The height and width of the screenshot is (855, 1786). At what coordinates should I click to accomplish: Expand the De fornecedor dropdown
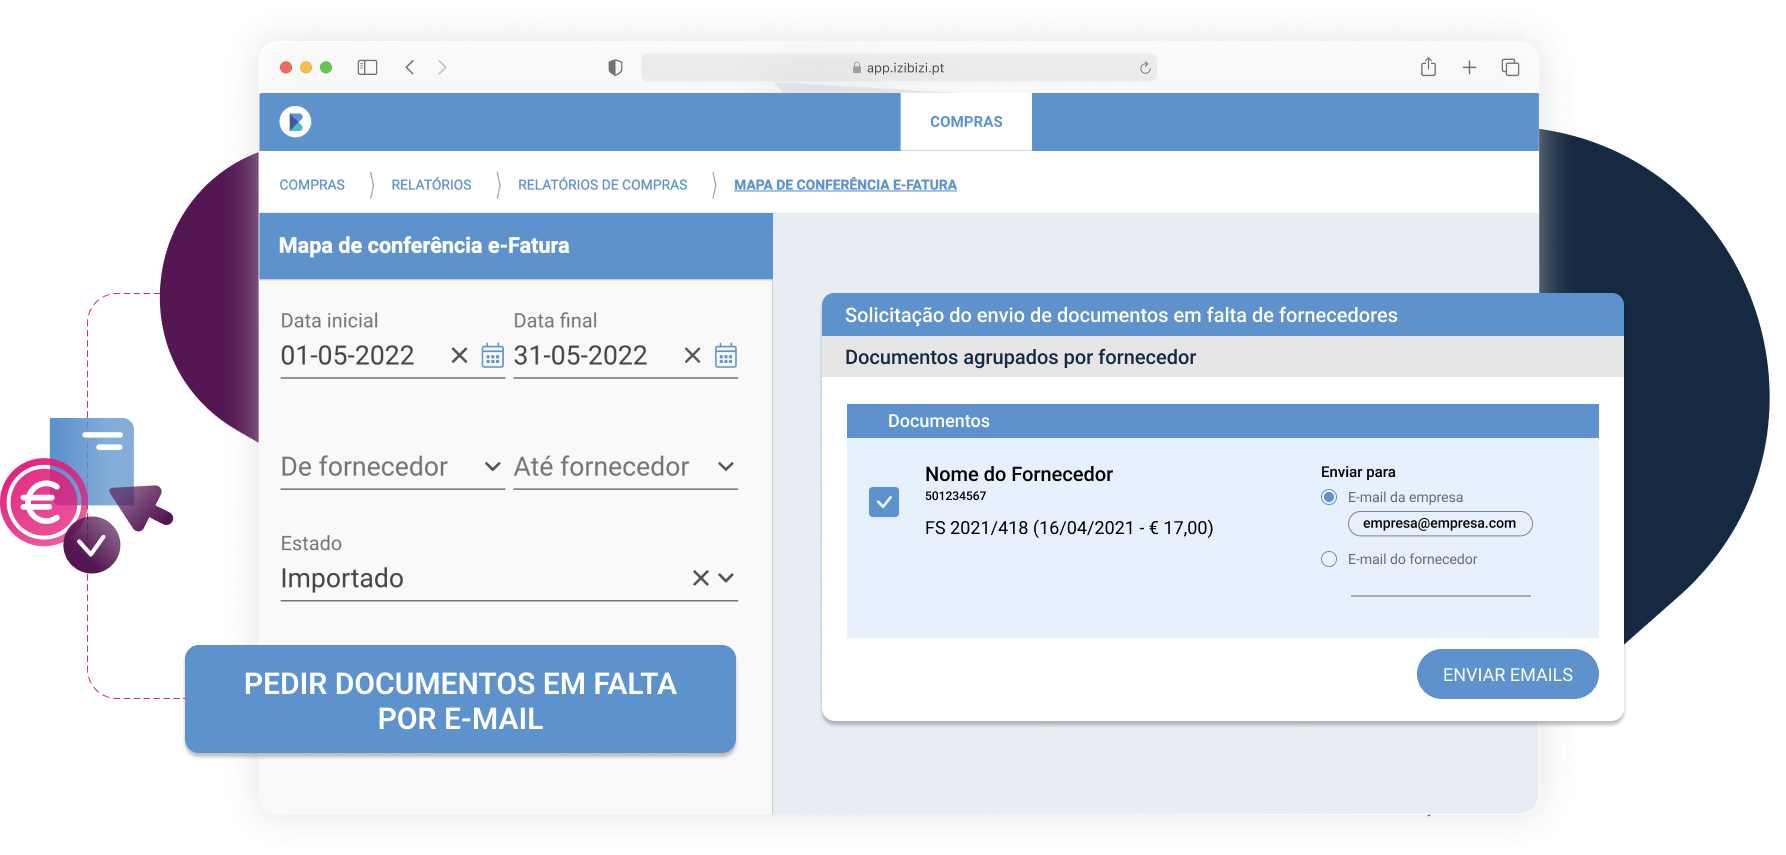(492, 467)
